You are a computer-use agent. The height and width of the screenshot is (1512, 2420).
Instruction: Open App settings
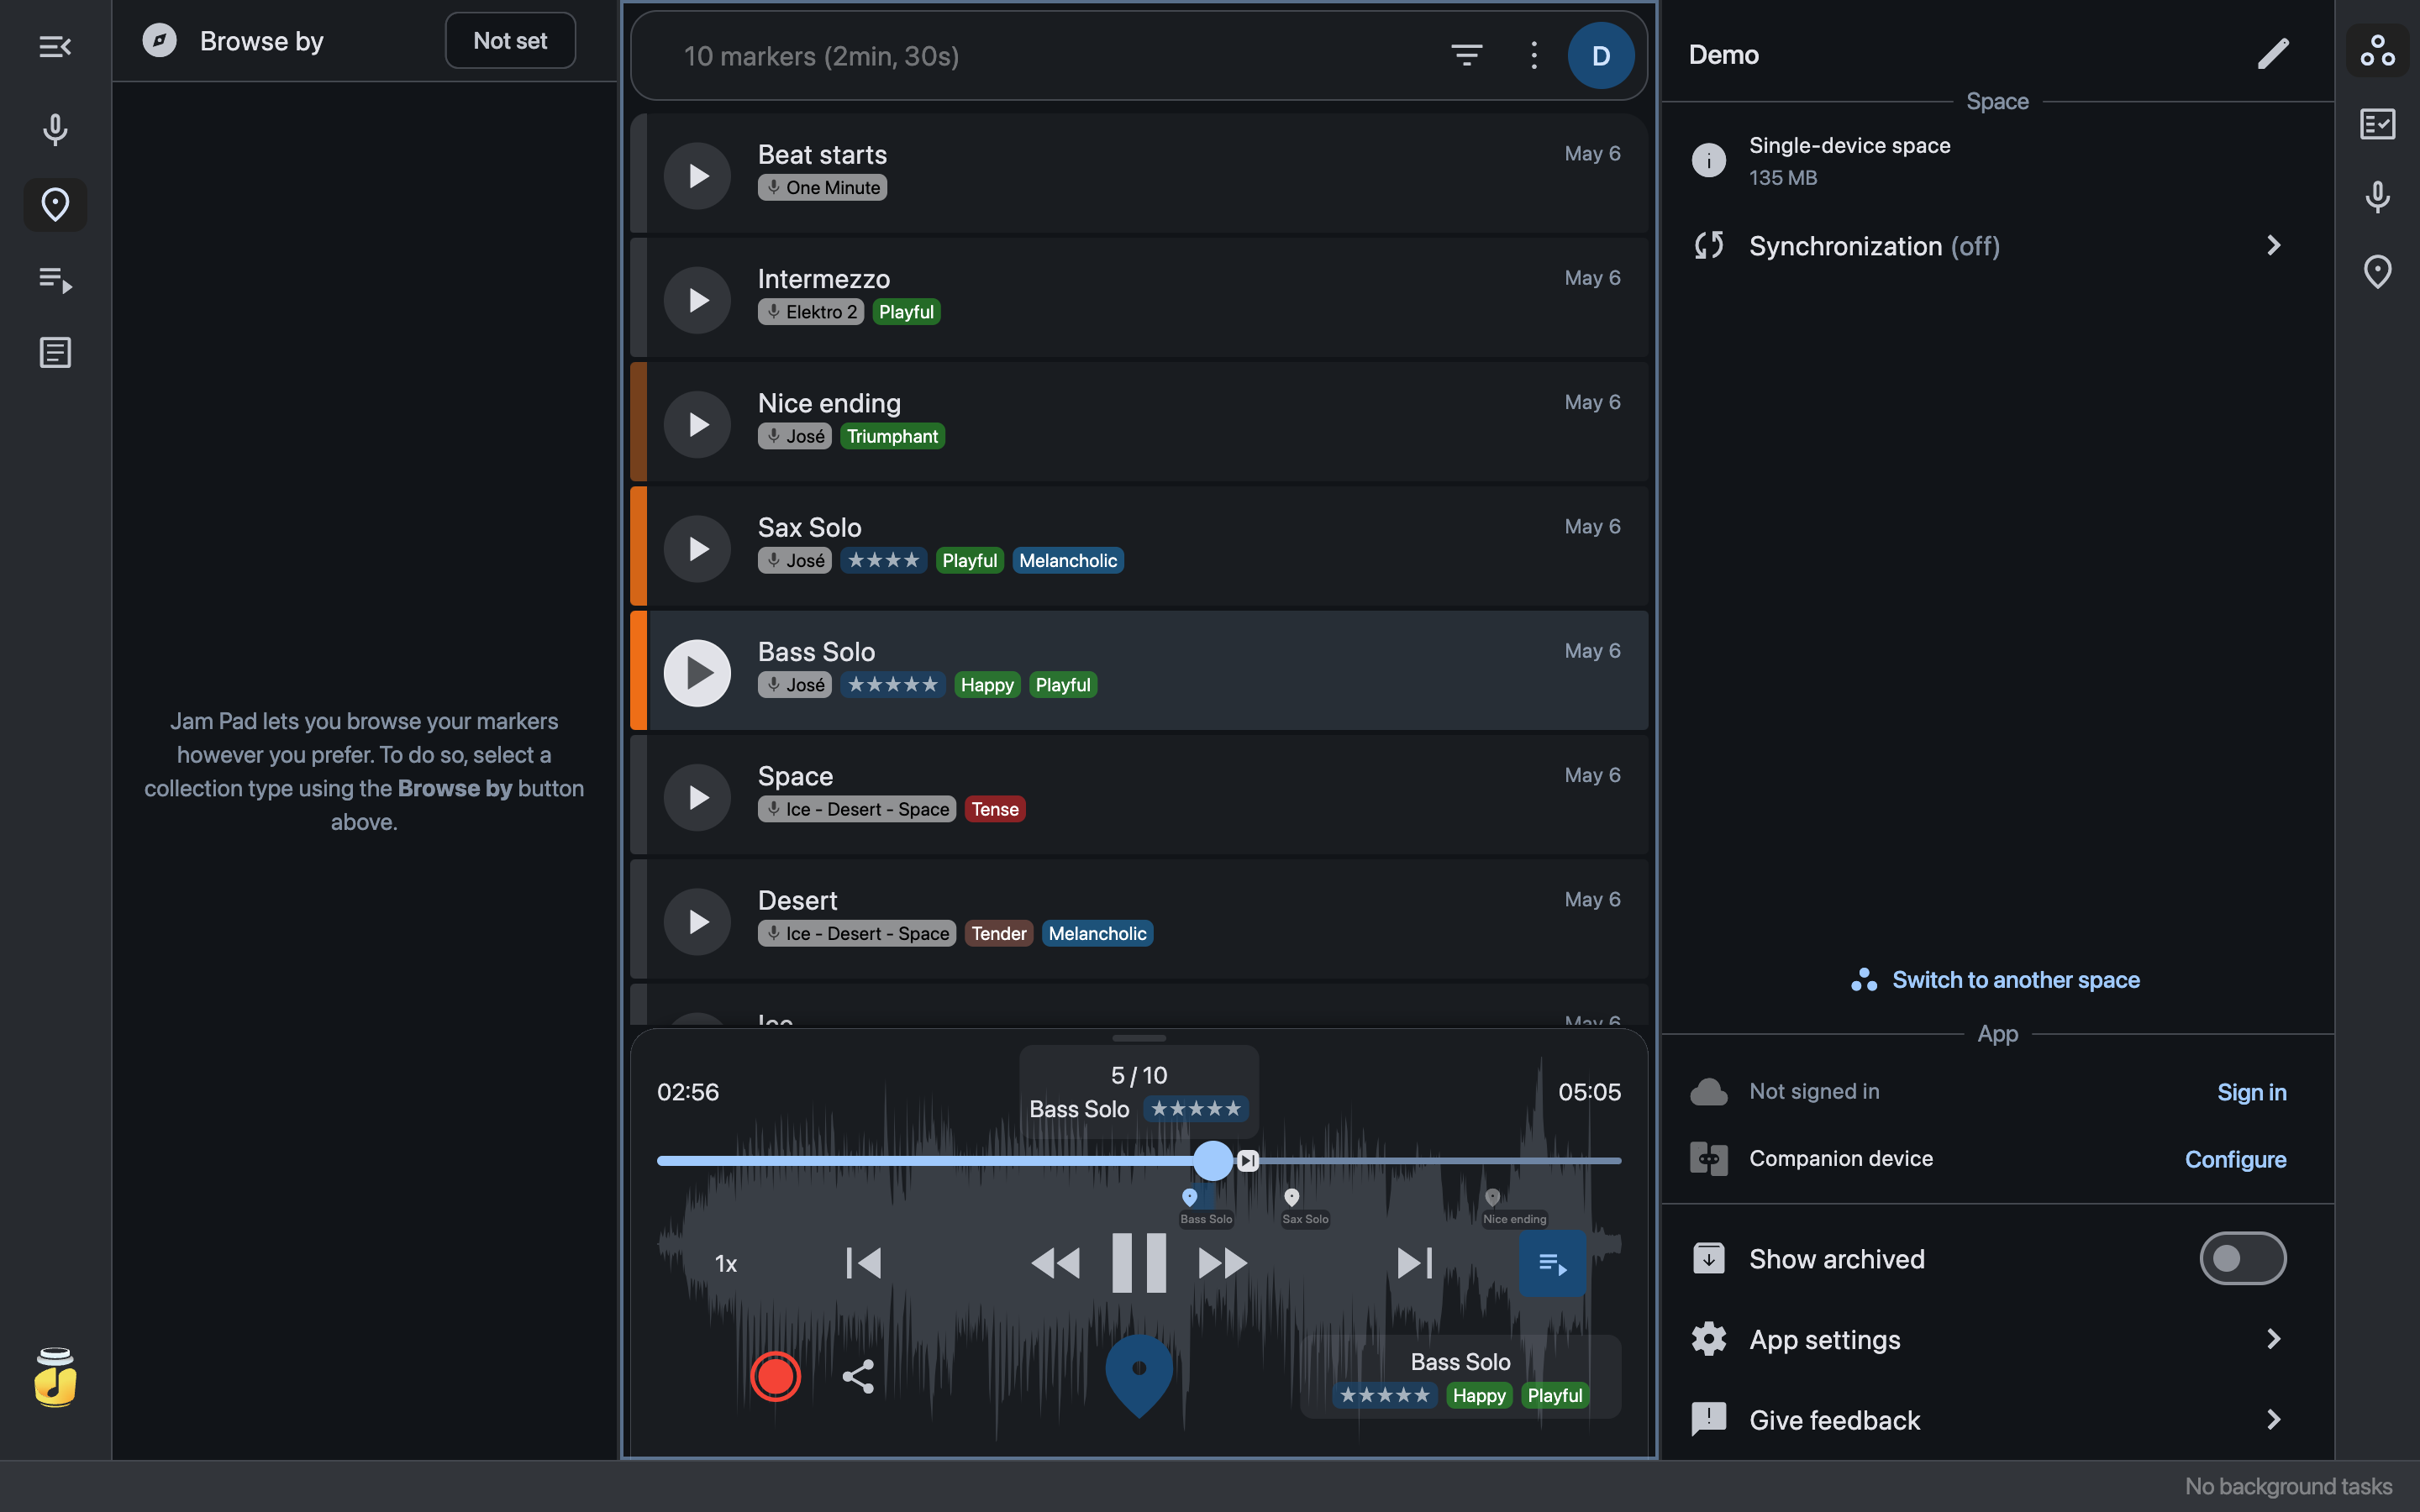(1997, 1339)
